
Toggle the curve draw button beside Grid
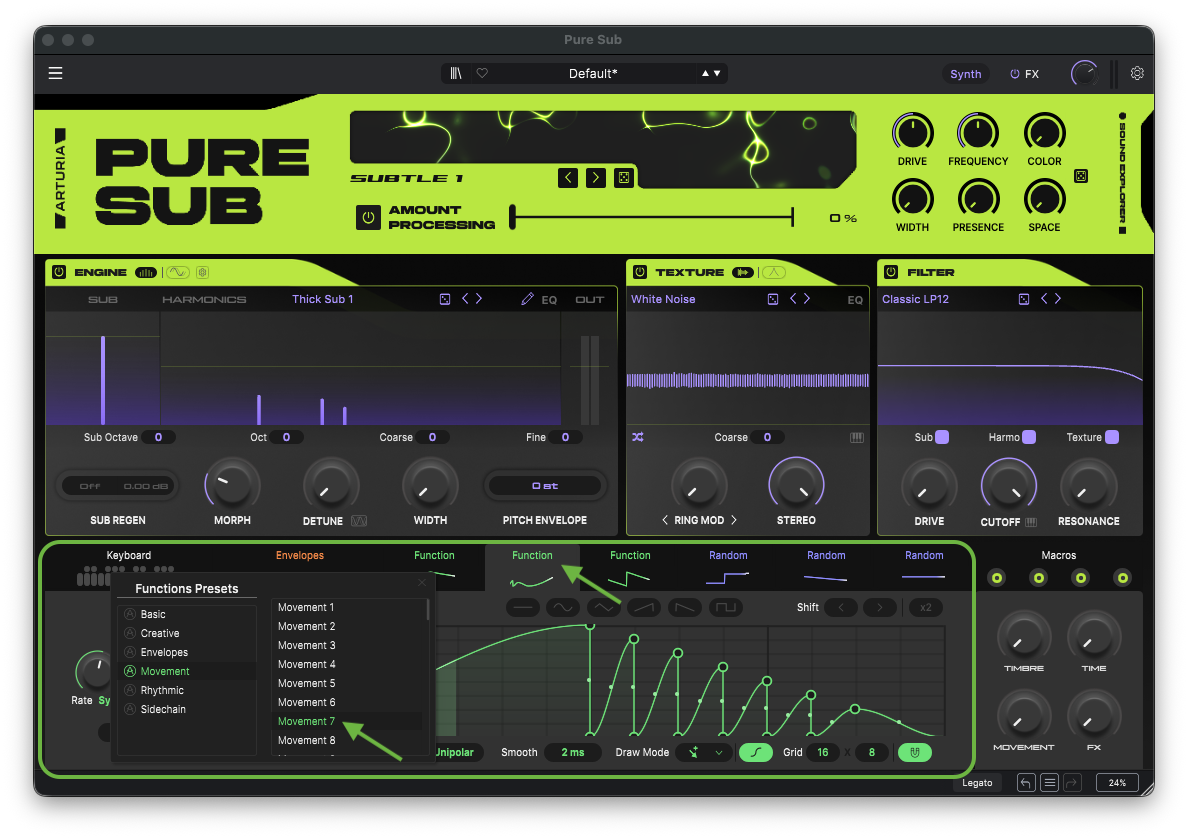[x=755, y=752]
